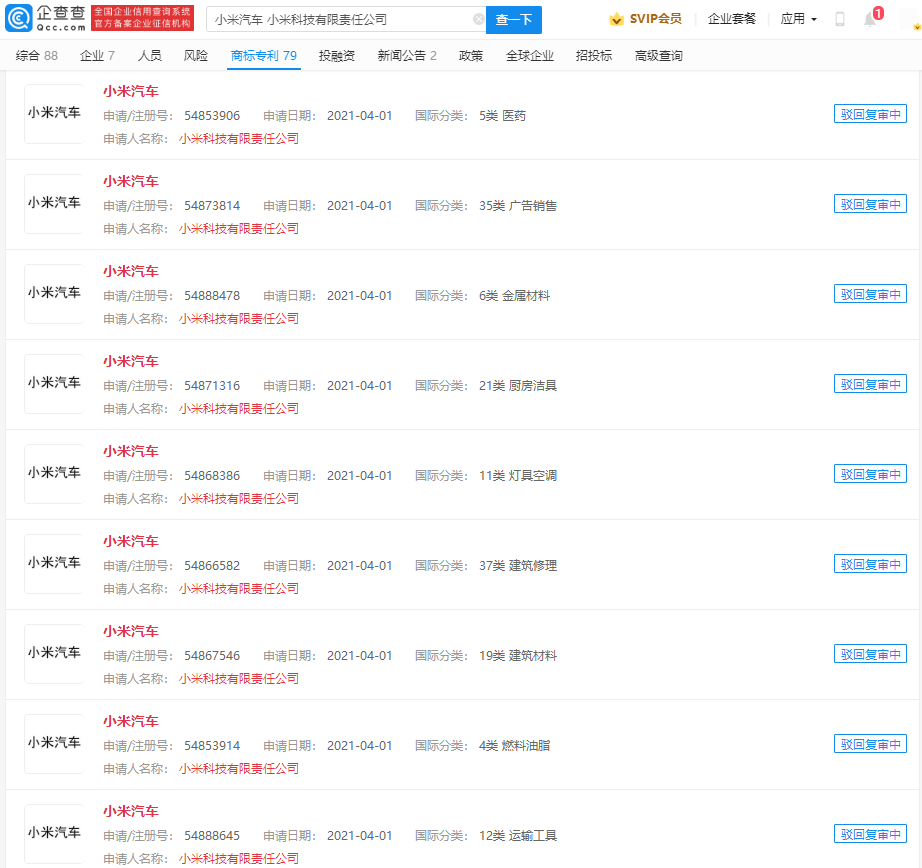Select the 企业 7 tab
922x868 pixels.
97,56
